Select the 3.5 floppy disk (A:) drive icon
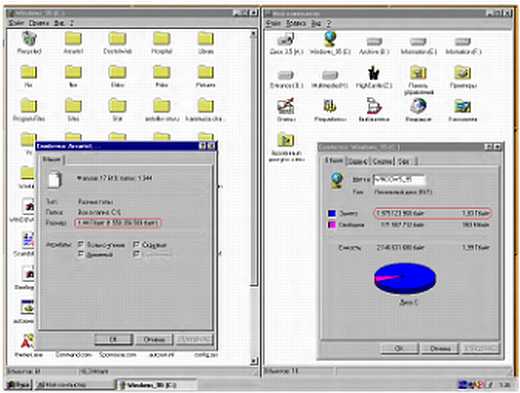Screen dimensions: 520x393 [286, 40]
